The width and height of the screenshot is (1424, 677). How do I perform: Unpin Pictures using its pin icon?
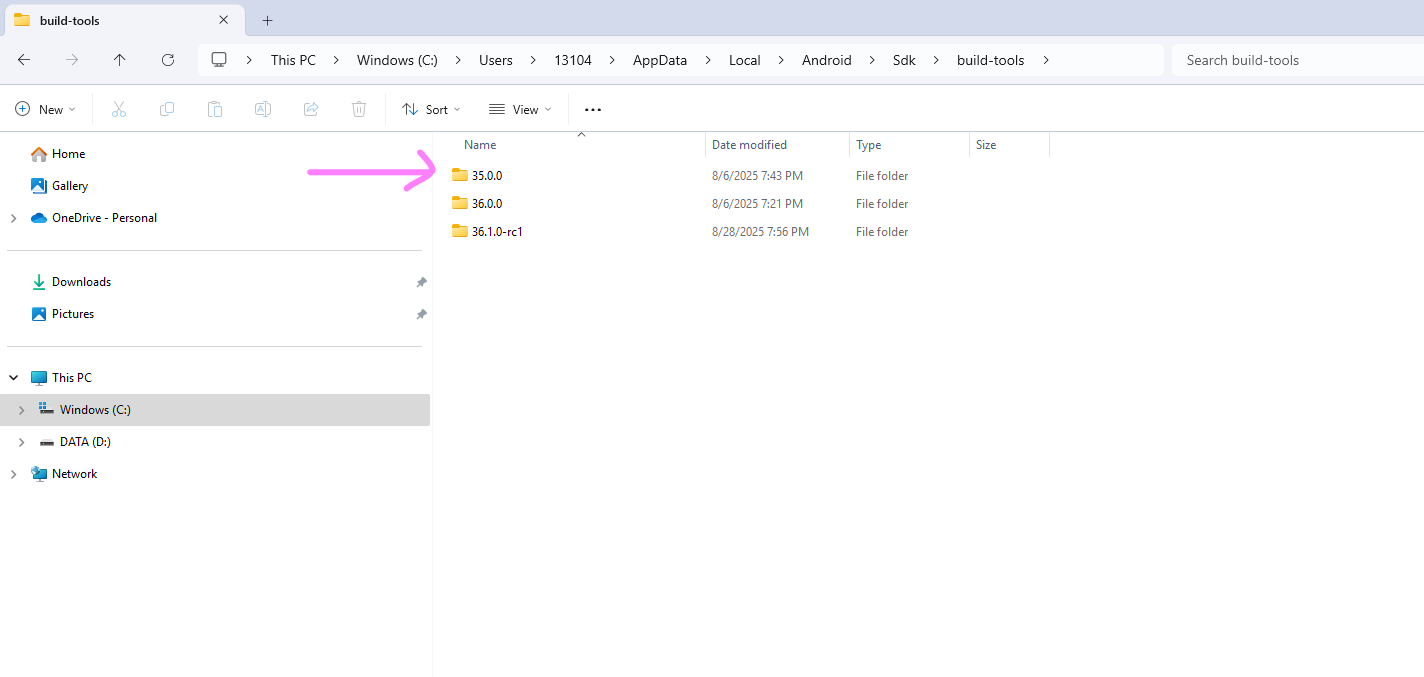click(421, 314)
